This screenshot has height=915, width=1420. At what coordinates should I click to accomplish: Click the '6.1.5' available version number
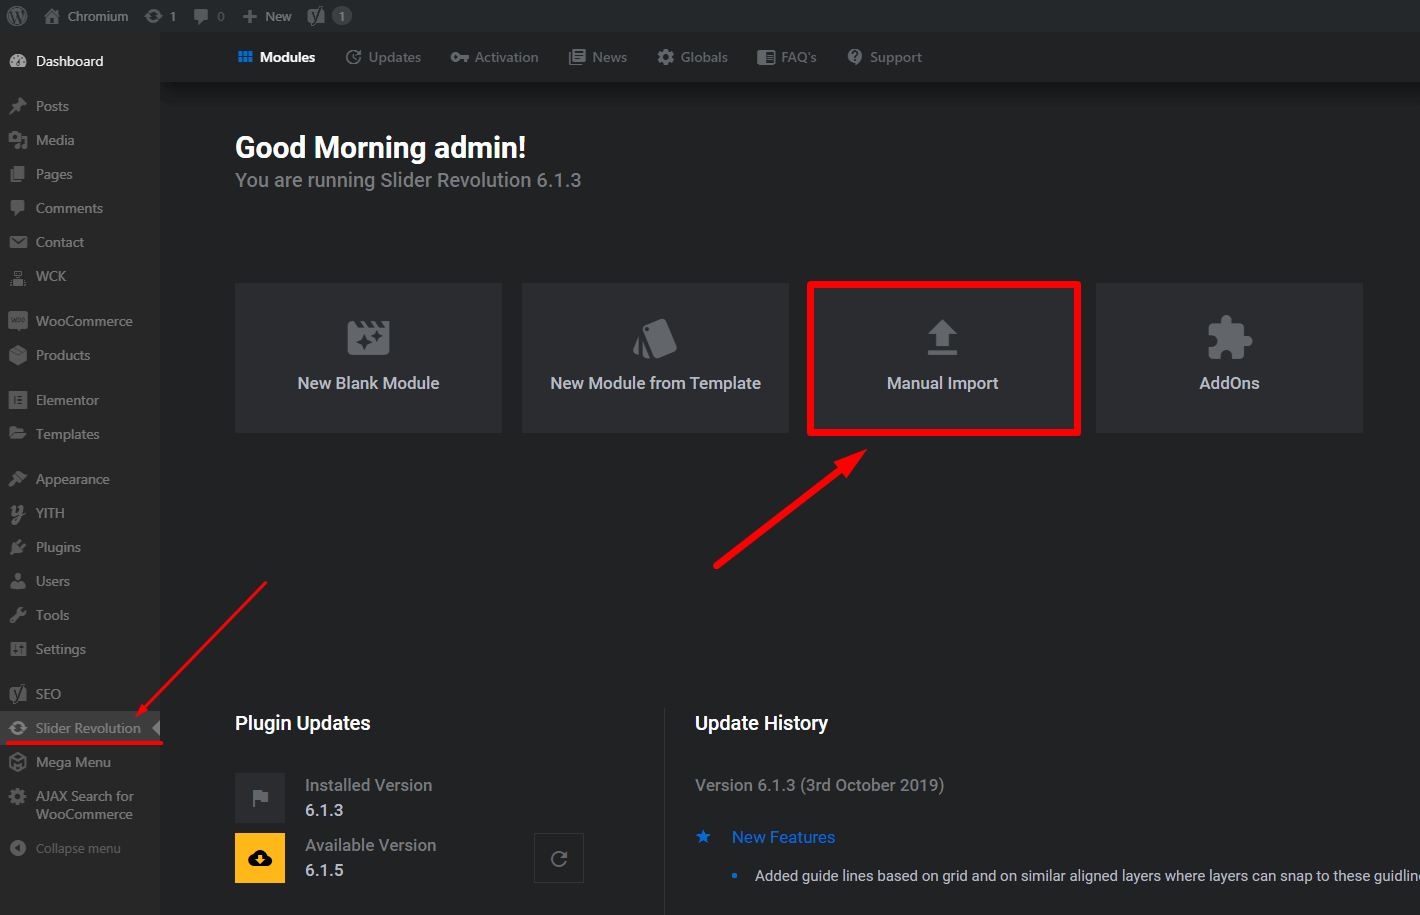click(324, 870)
